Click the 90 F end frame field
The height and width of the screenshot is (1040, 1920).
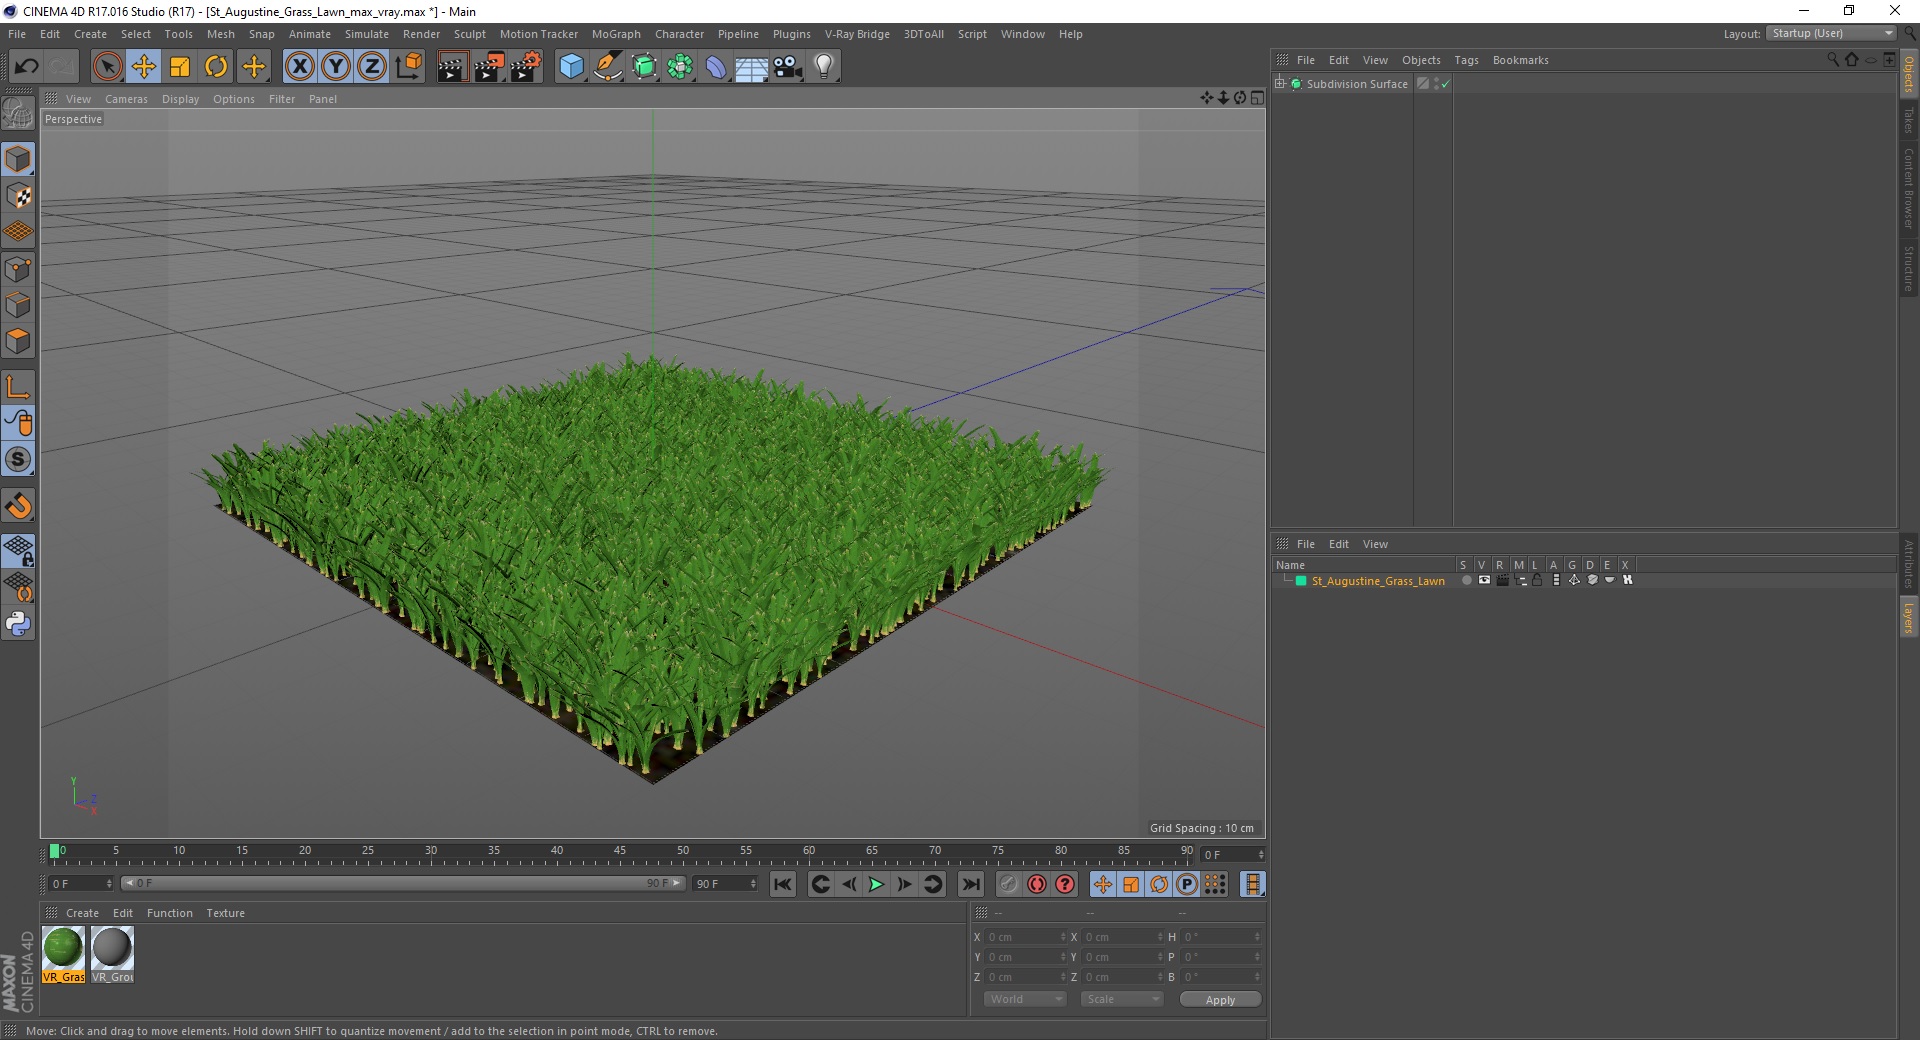[726, 884]
